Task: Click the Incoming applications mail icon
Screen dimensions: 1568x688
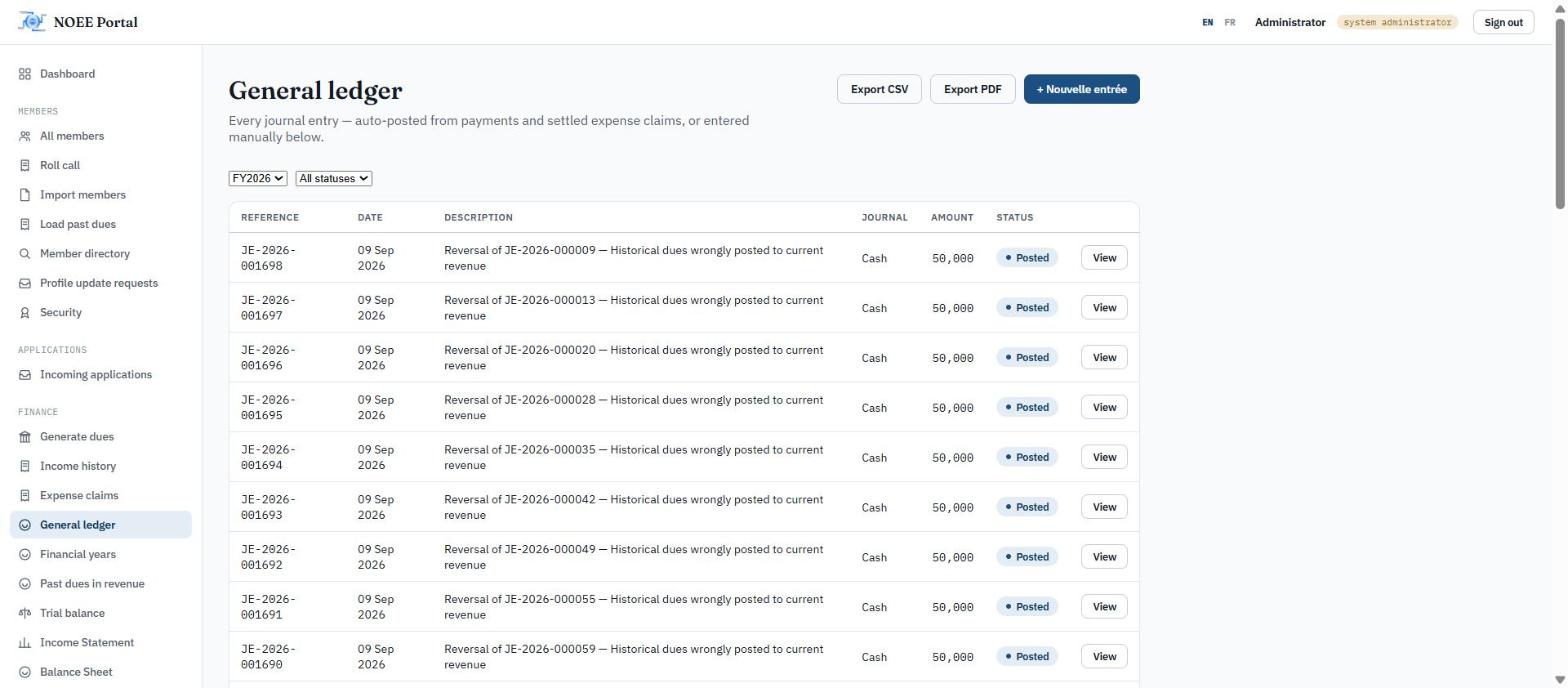Action: 25,375
